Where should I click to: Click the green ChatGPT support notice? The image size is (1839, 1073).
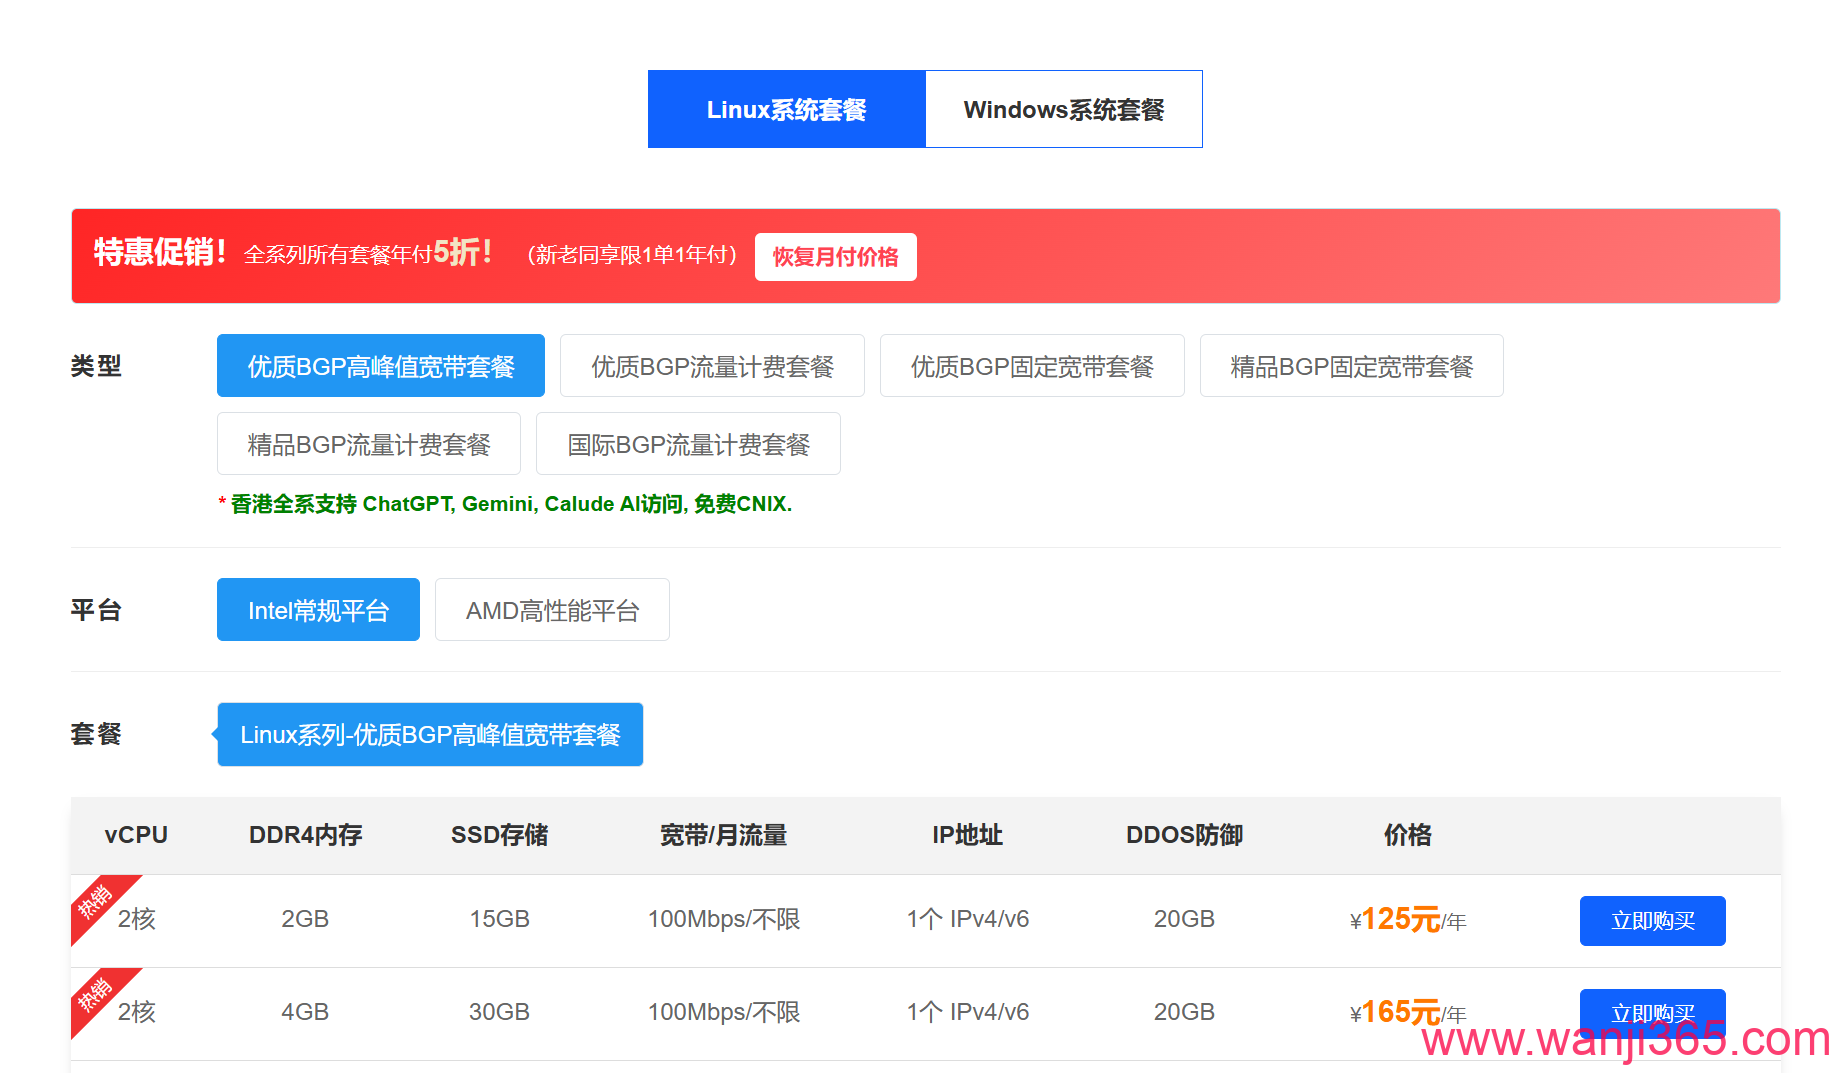click(505, 504)
